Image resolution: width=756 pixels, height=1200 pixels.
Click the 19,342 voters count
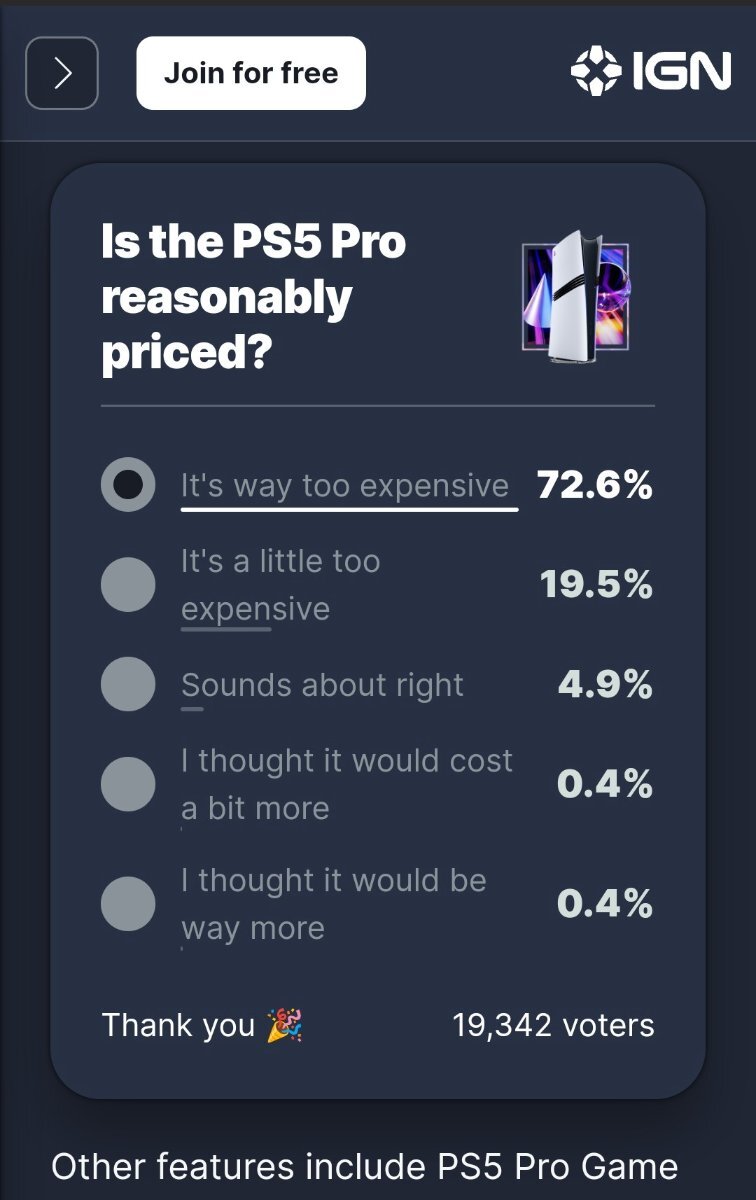point(553,1025)
